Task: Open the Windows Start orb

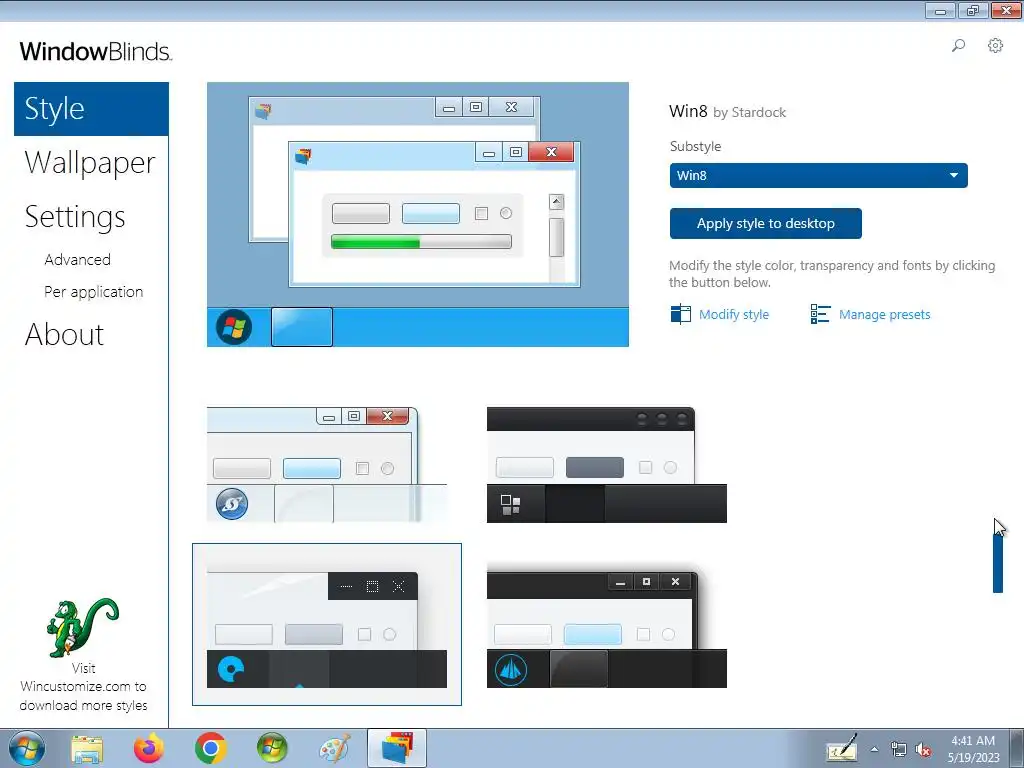Action: (27, 748)
